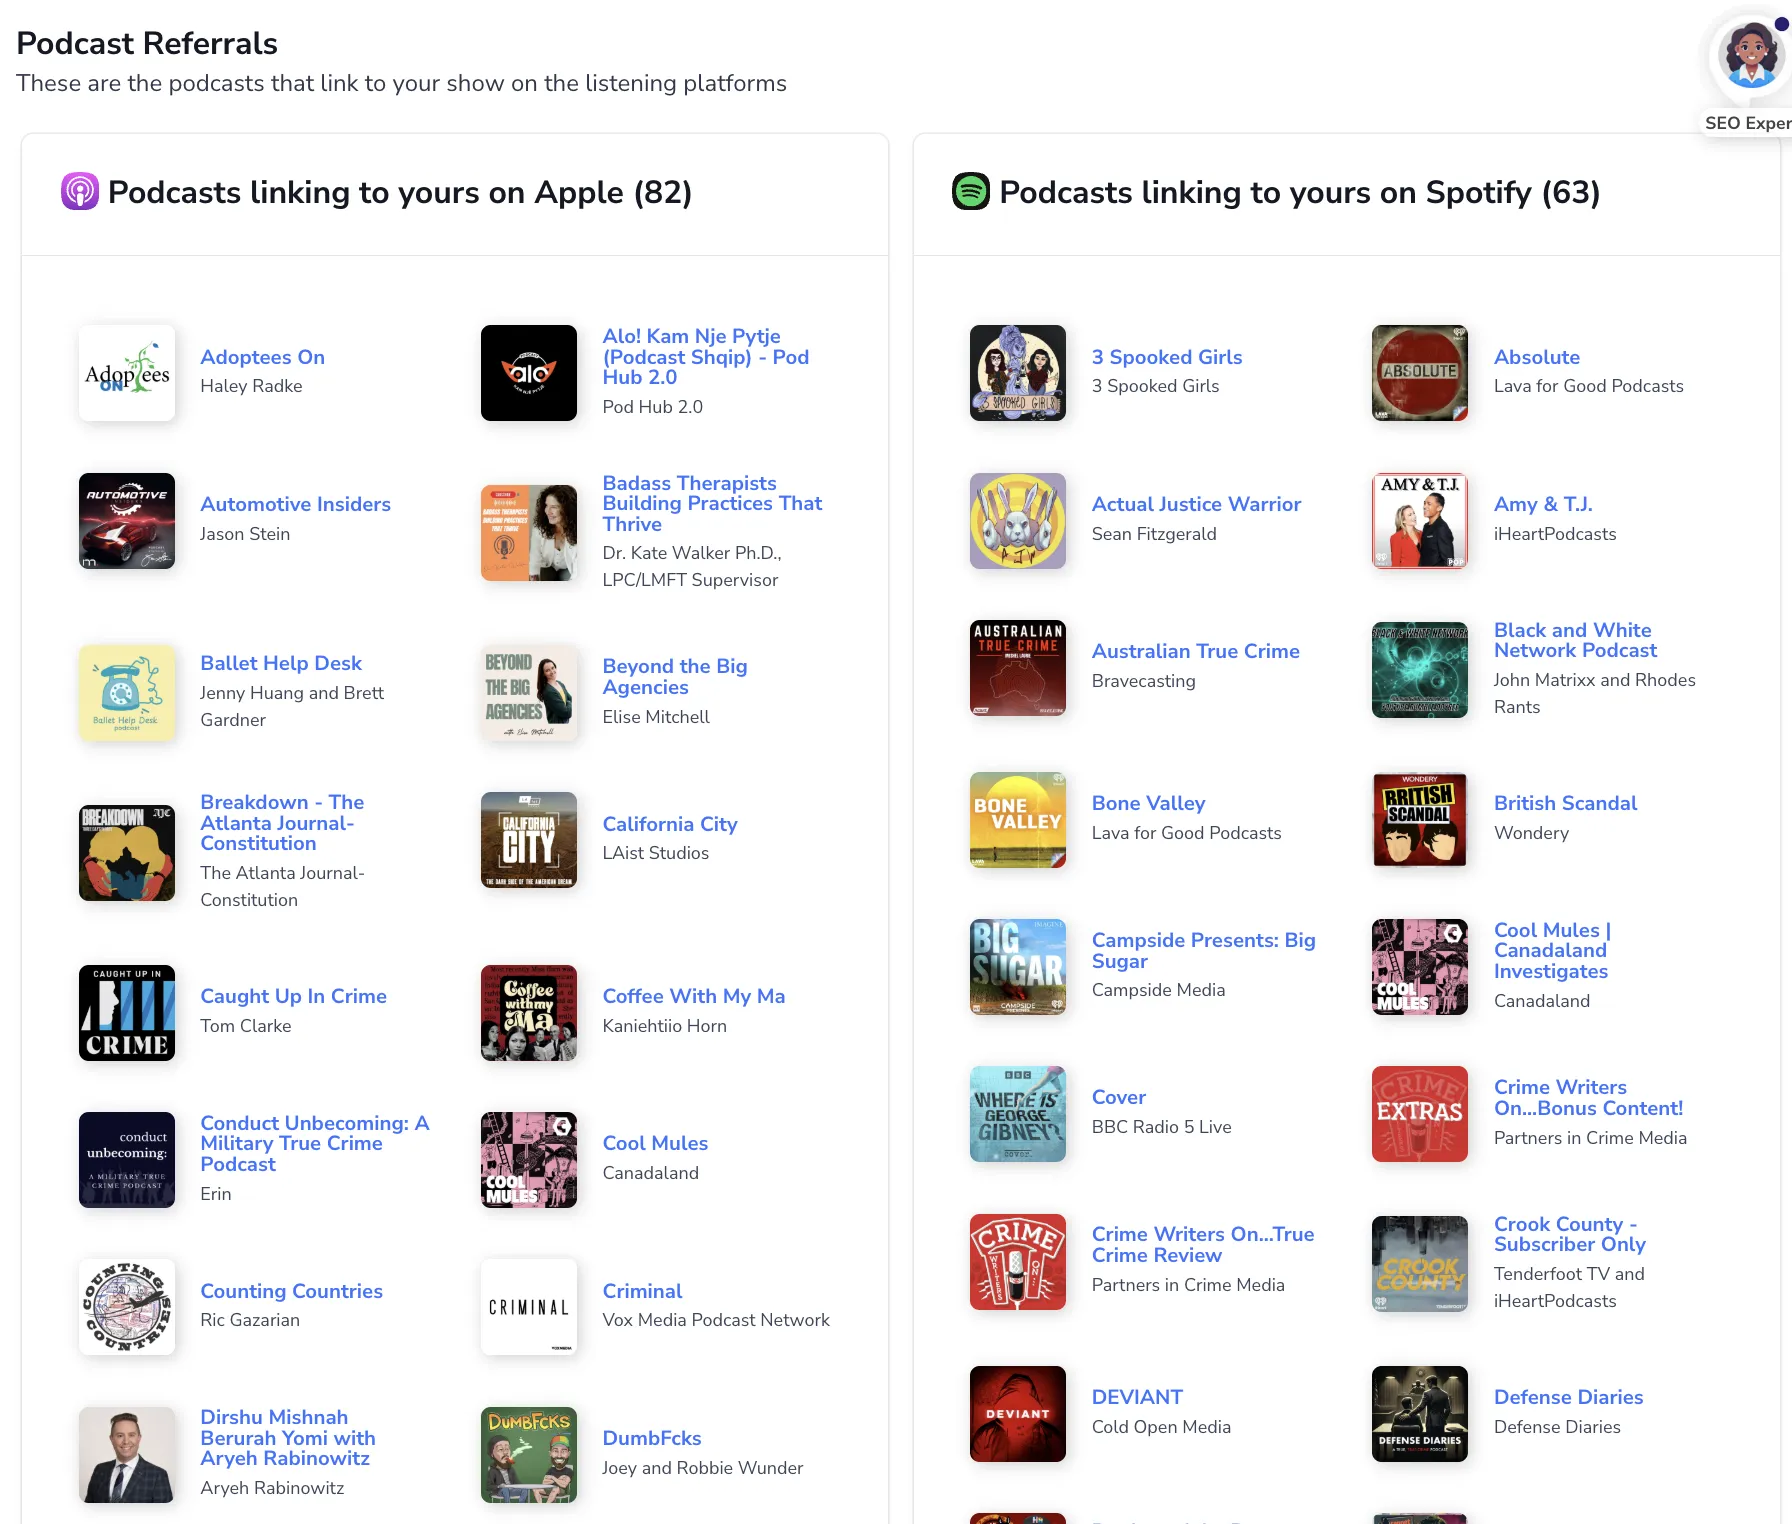Image resolution: width=1792 pixels, height=1524 pixels.
Task: Click the Apple Podcasts icon in heading
Action: pos(80,191)
